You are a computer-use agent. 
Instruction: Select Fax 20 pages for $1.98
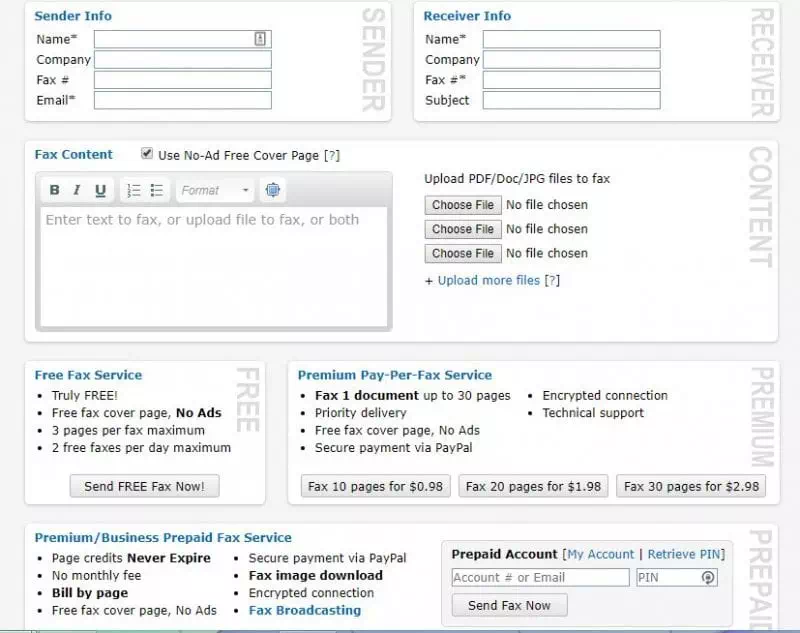tap(533, 486)
